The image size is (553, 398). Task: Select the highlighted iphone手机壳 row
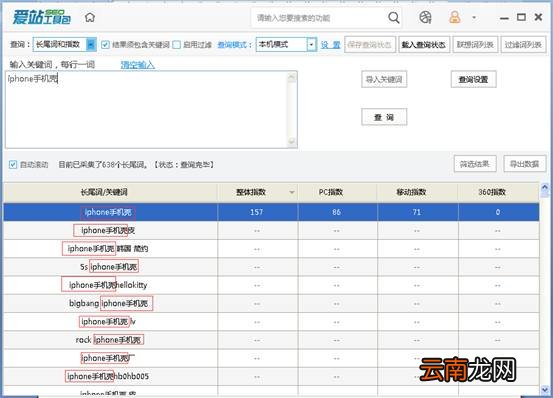[271, 212]
